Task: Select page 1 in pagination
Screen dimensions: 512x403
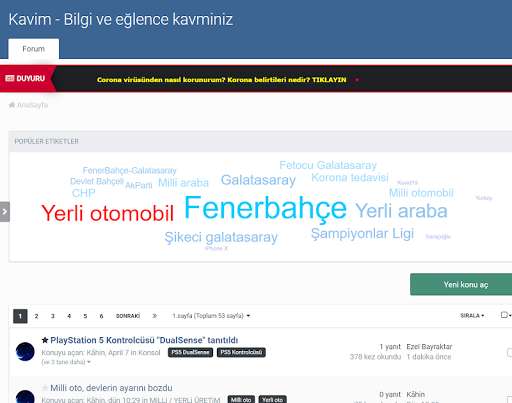Action: pos(20,316)
